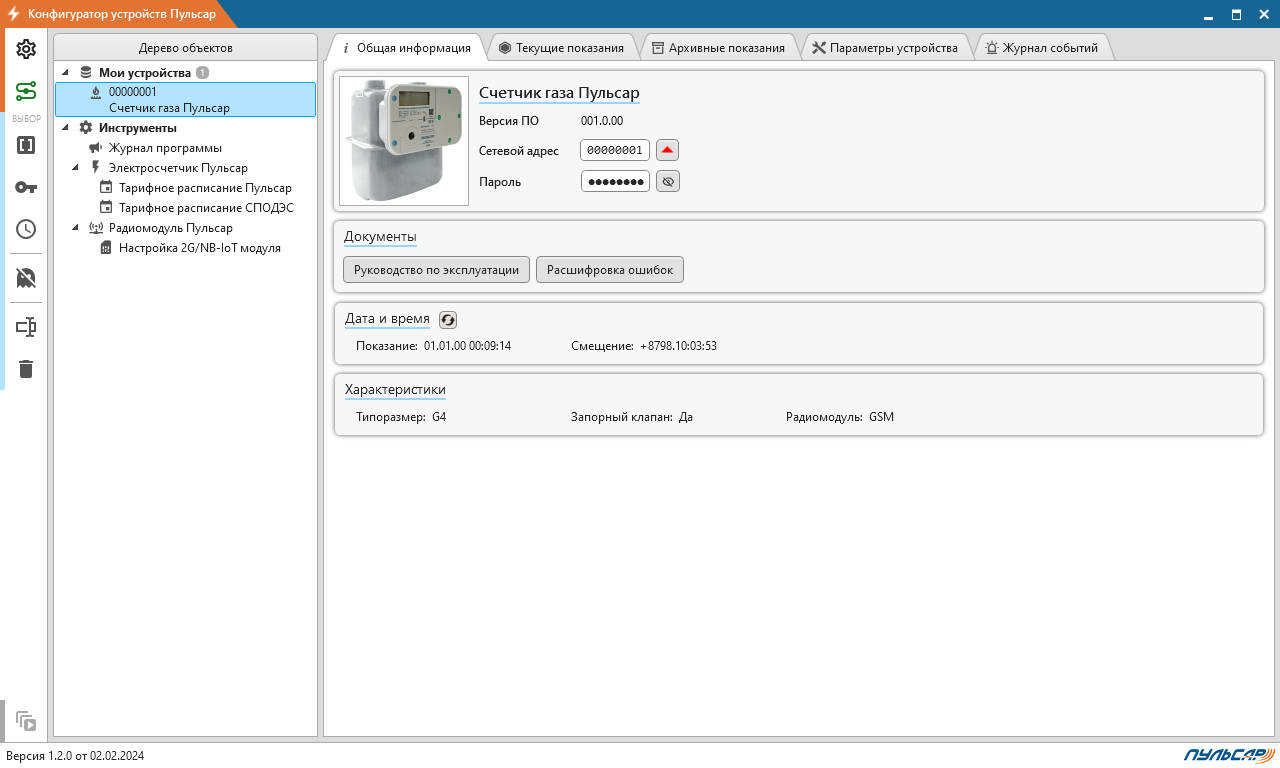This screenshot has height=768, width=1280.
Task: Click the calendar icon of Тарифное расписание Пульсар
Action: point(106,188)
